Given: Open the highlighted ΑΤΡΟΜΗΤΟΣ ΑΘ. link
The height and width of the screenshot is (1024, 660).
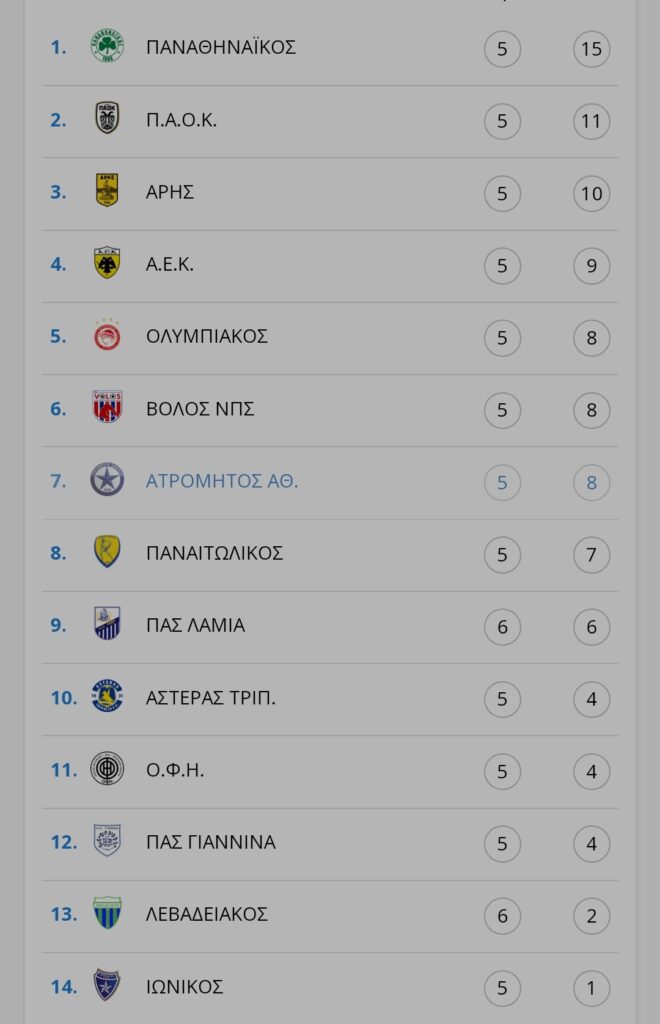Looking at the screenshot, I should (x=222, y=481).
